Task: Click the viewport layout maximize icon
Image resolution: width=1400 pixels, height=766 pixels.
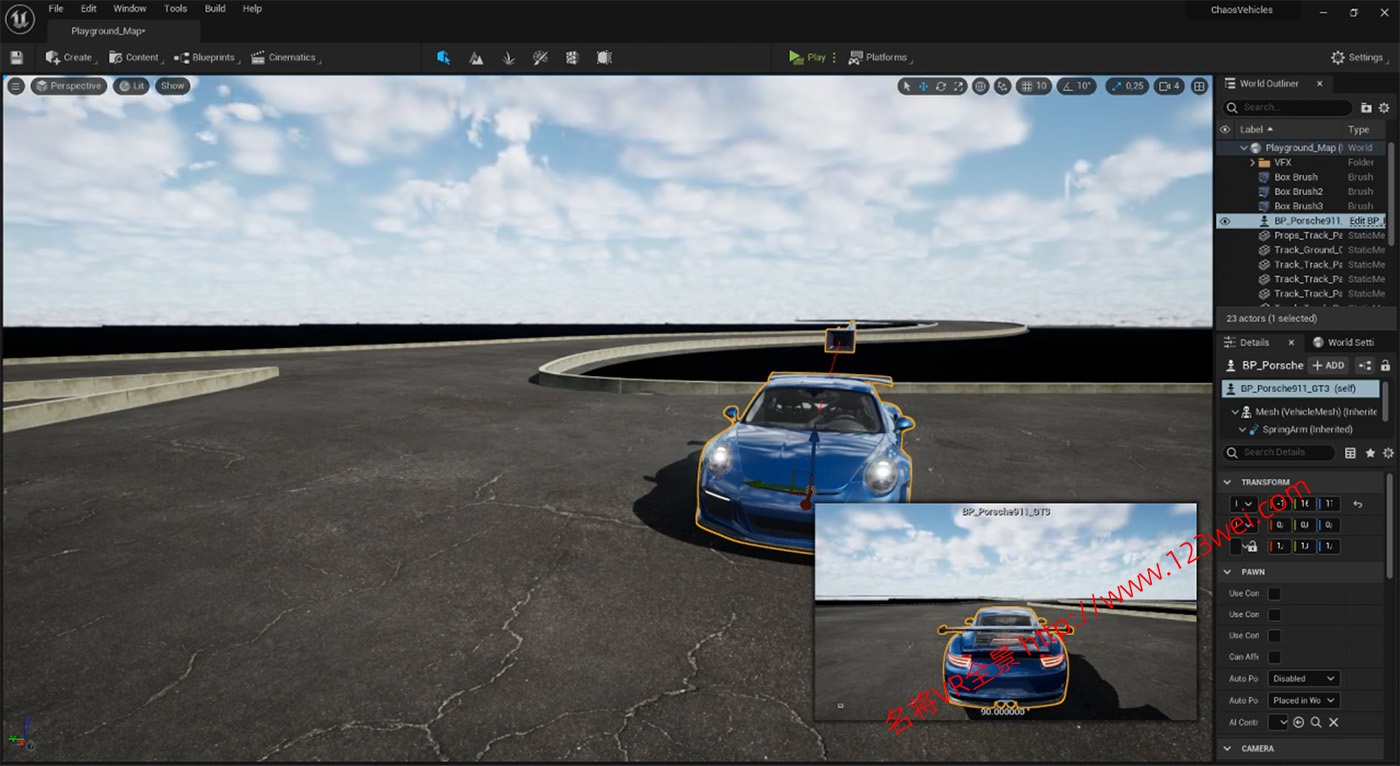Action: tap(1199, 86)
